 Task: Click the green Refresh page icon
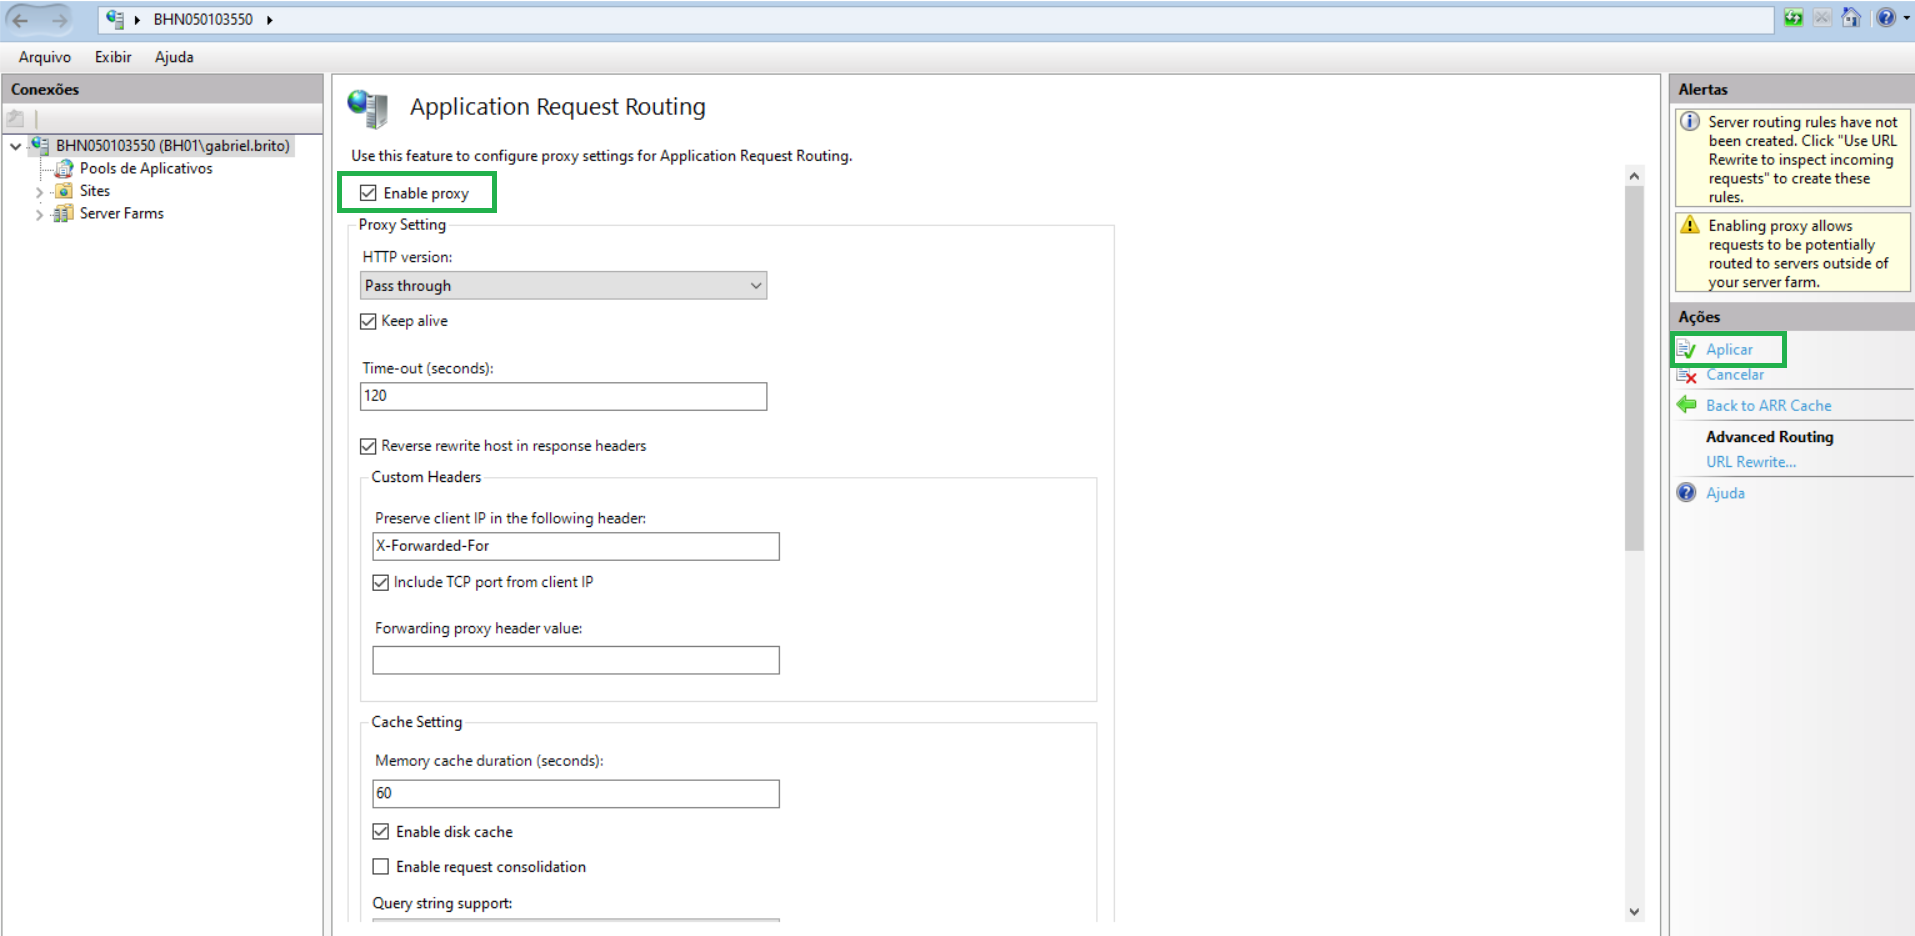(1794, 18)
